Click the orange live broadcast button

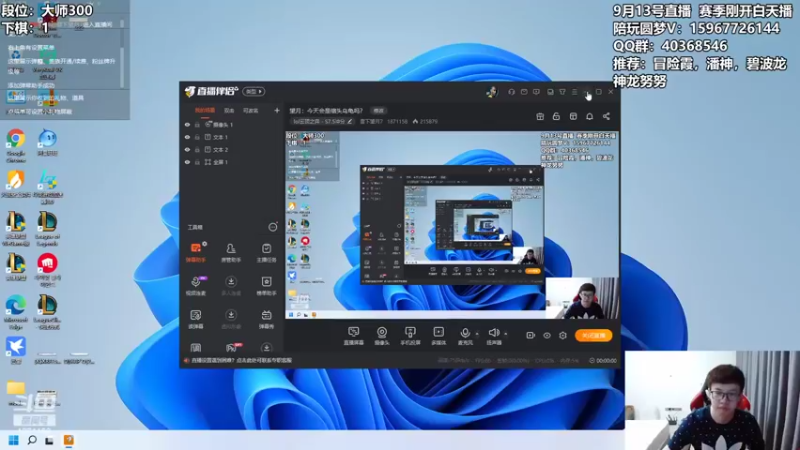(x=593, y=335)
